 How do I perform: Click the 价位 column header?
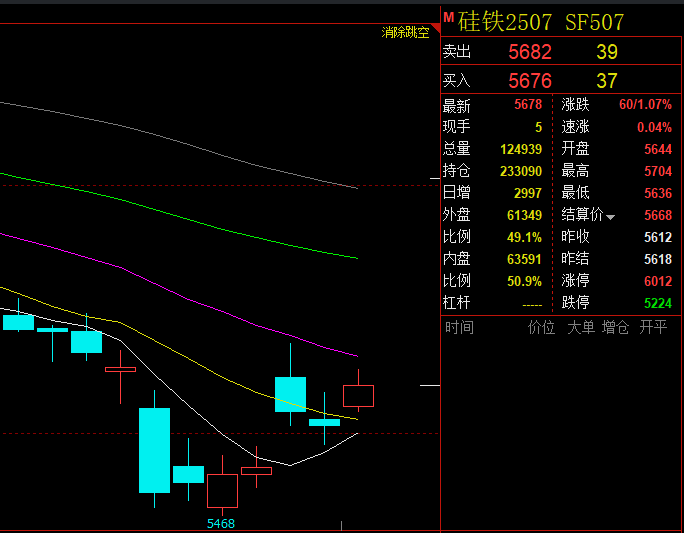coord(541,327)
